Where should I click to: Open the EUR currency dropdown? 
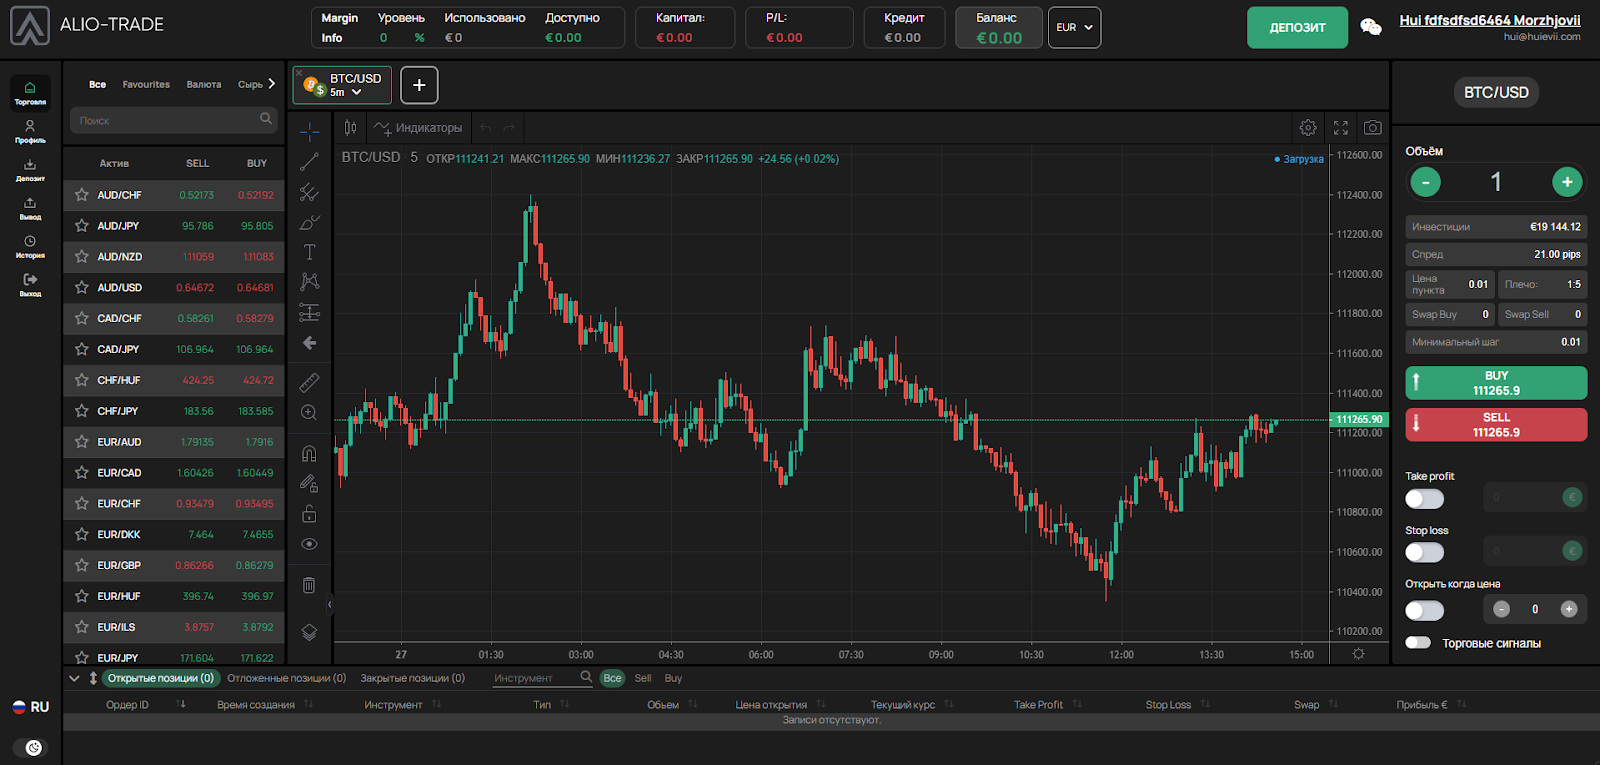tap(1074, 28)
